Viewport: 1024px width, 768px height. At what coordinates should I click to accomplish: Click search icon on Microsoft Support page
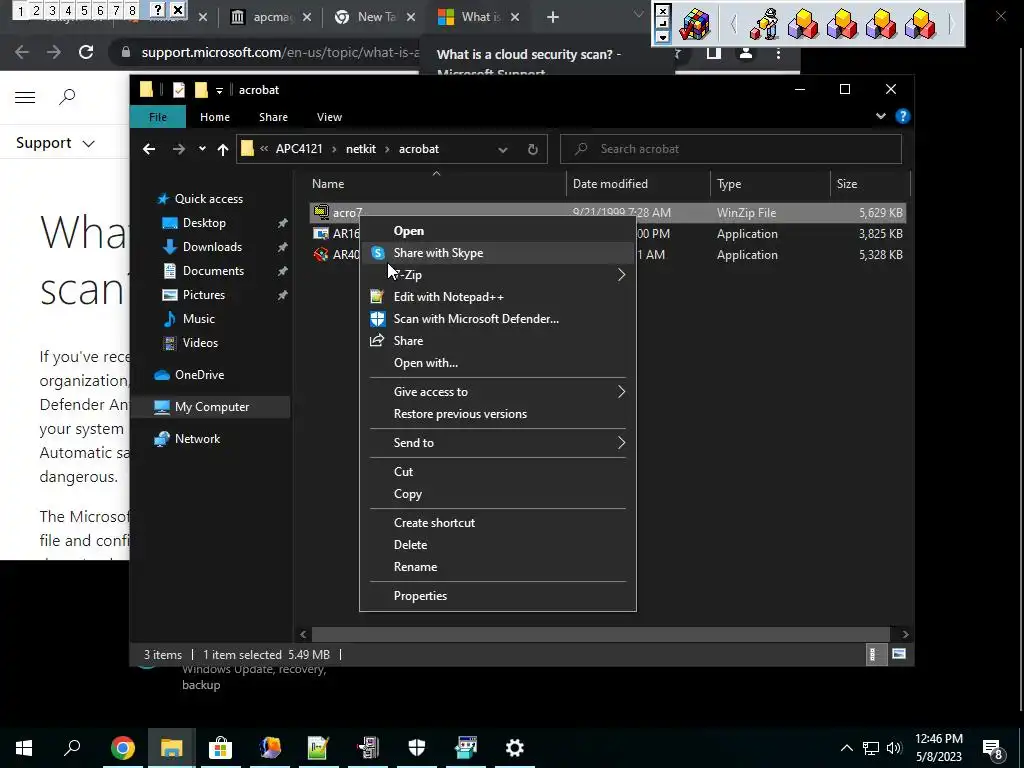click(x=67, y=97)
